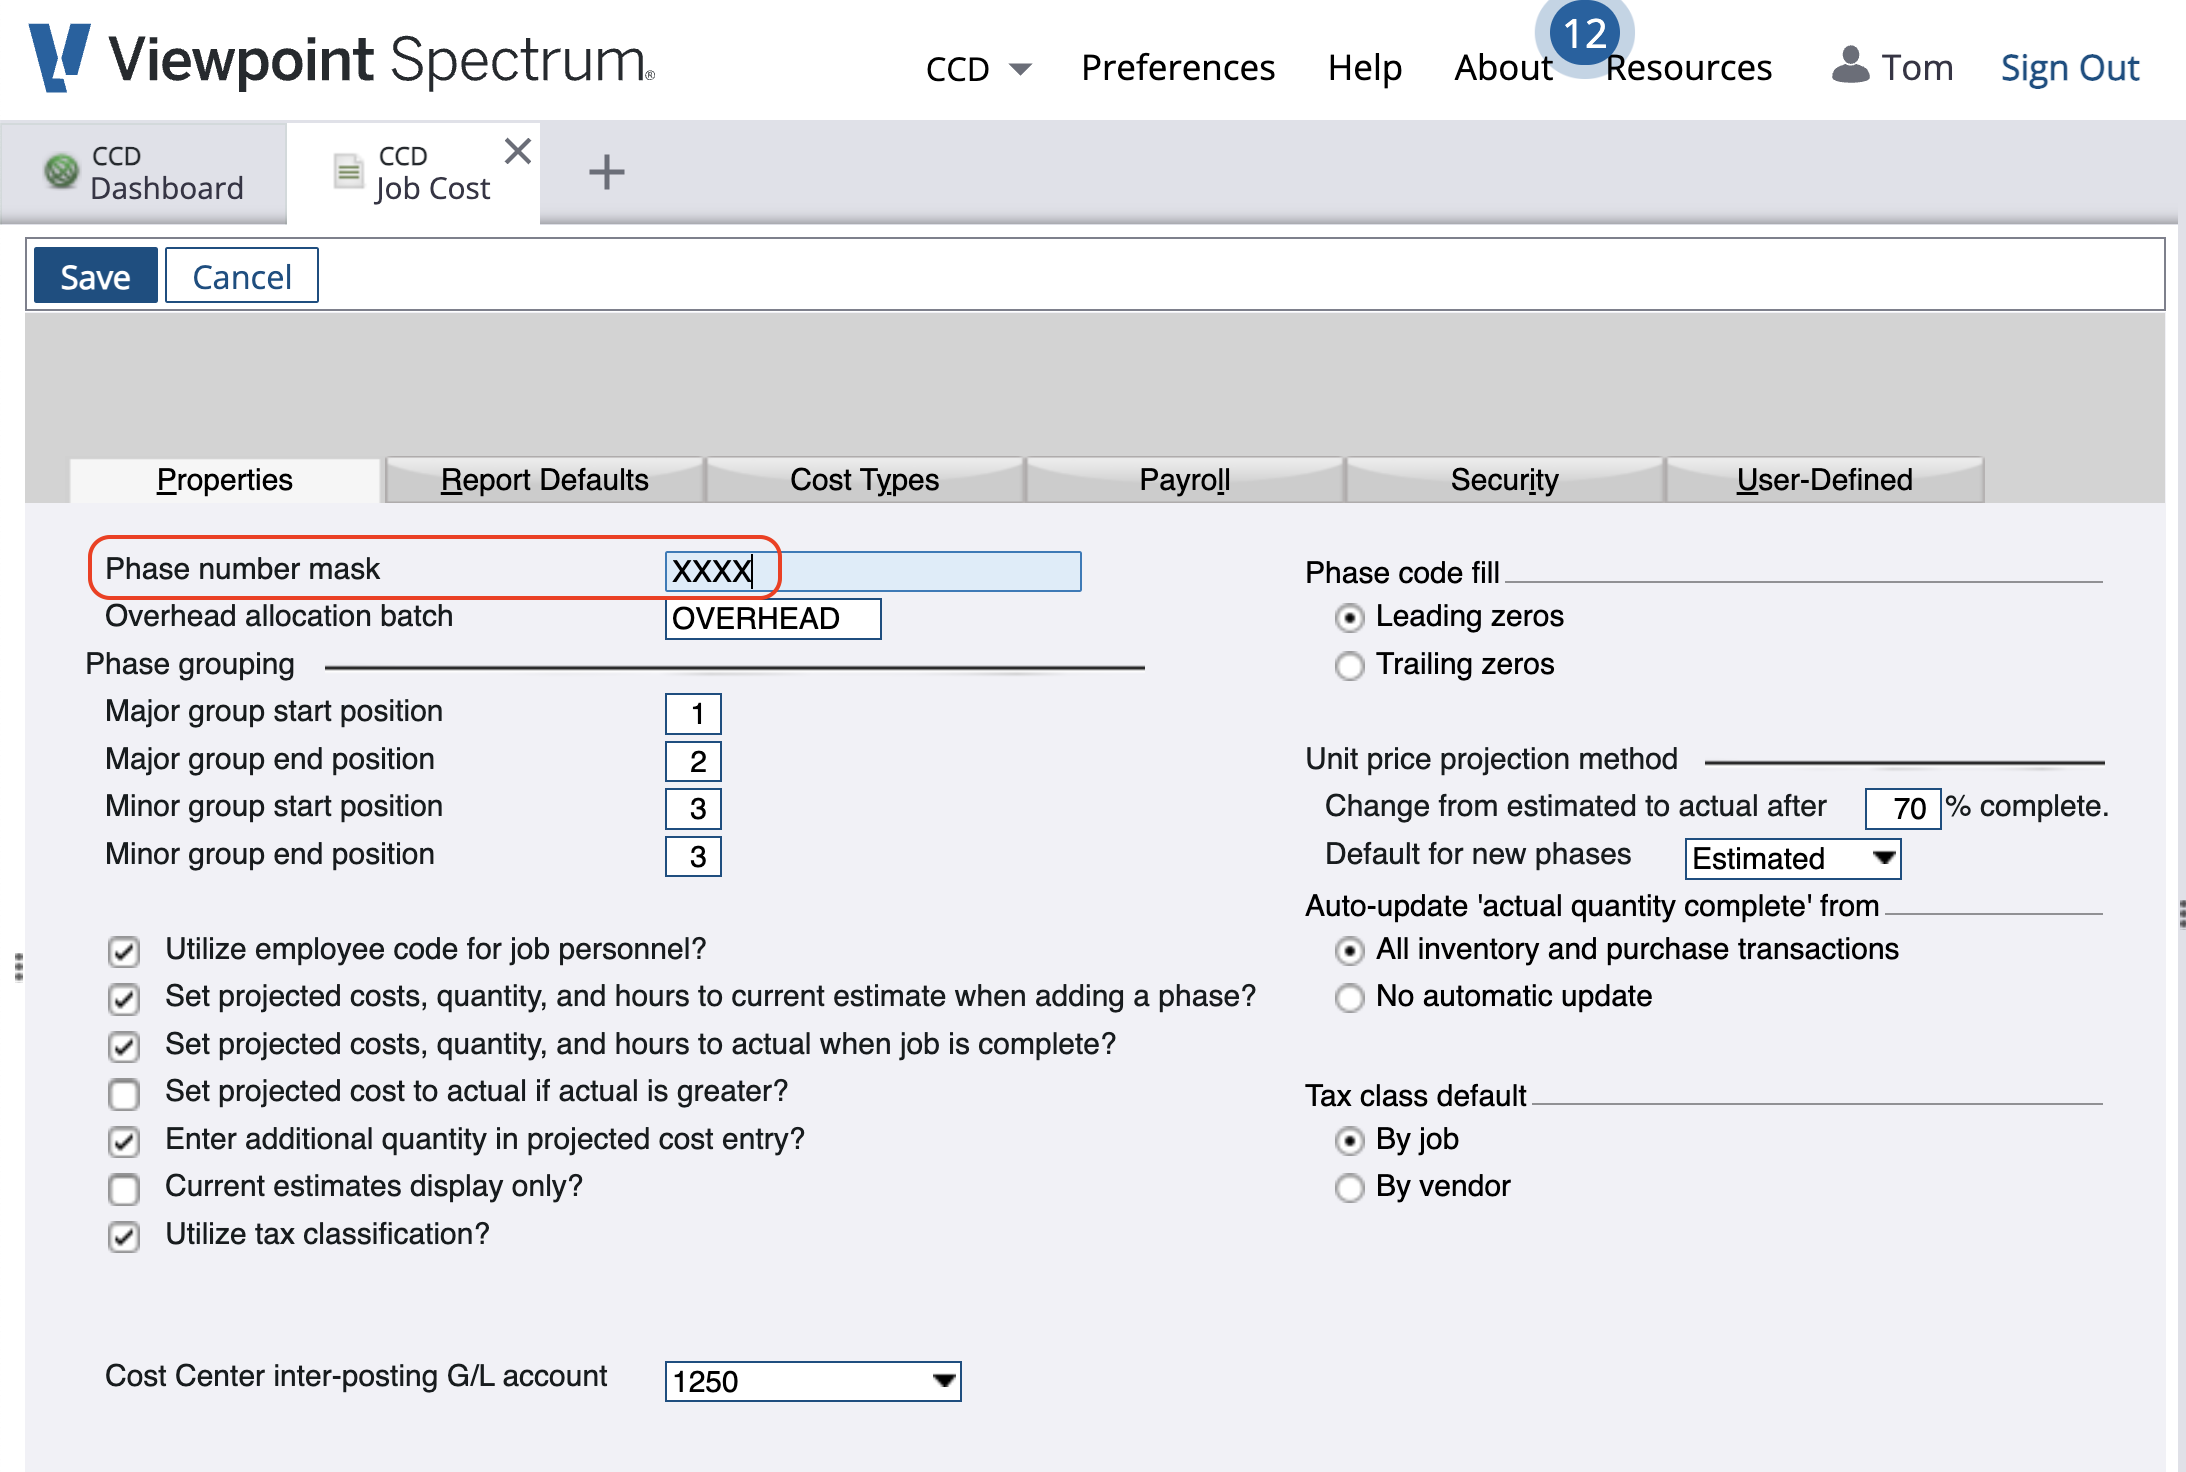
Task: Toggle Enter additional quantity in projected cost
Action: 124,1141
